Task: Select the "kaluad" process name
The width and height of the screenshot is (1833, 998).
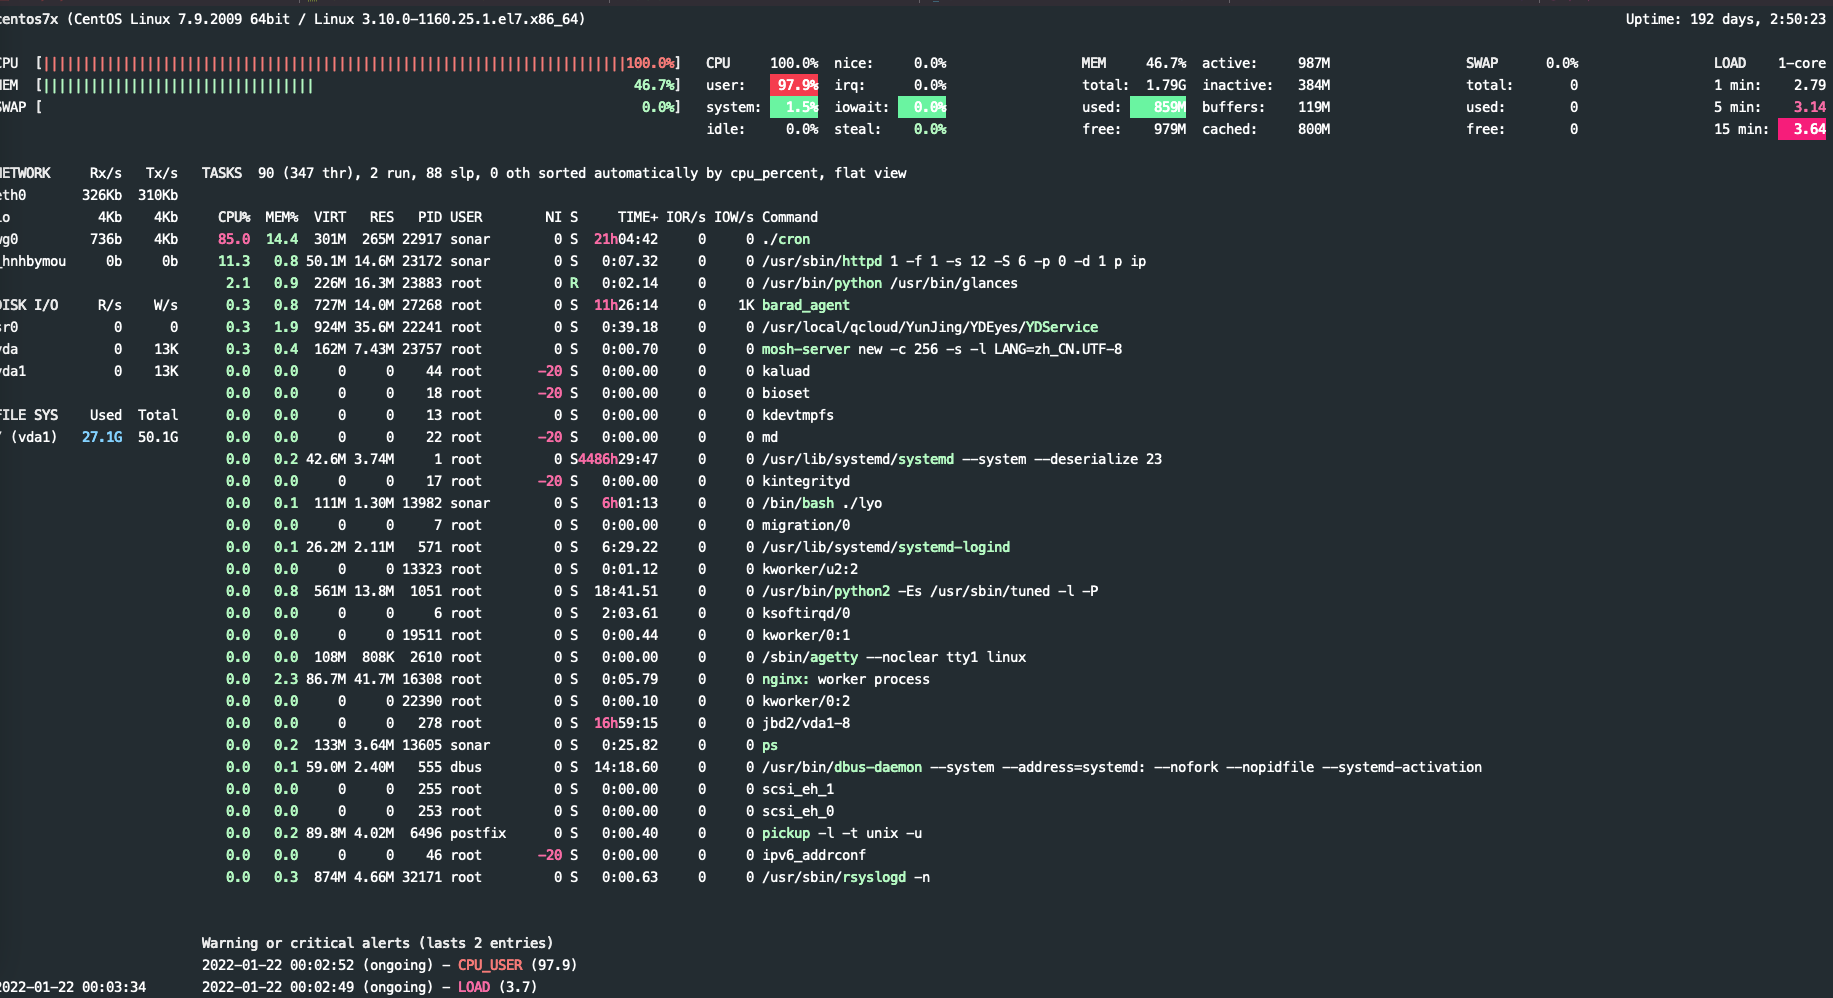Action: point(786,371)
